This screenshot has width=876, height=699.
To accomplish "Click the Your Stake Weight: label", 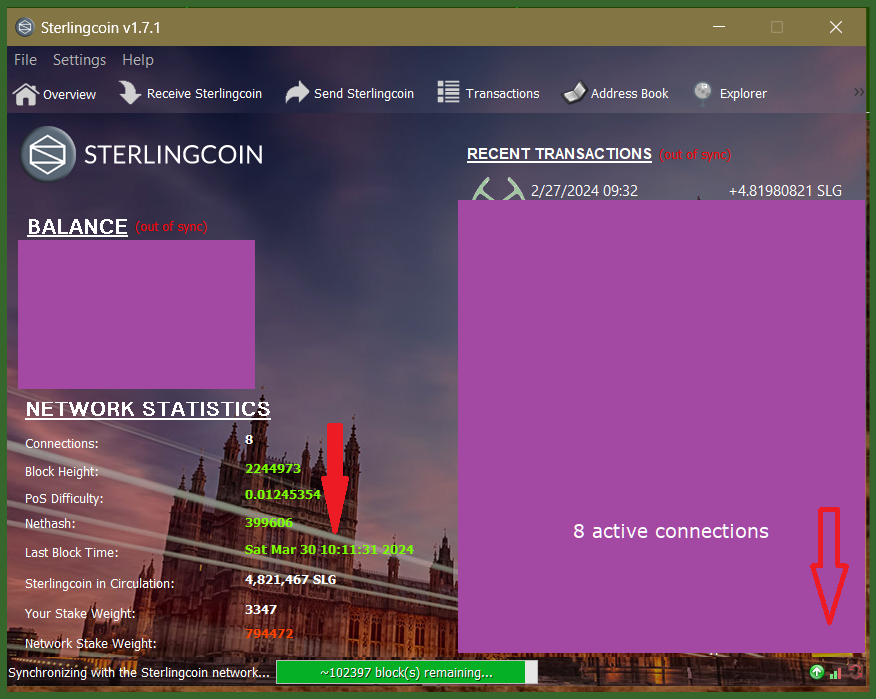I will [x=80, y=614].
